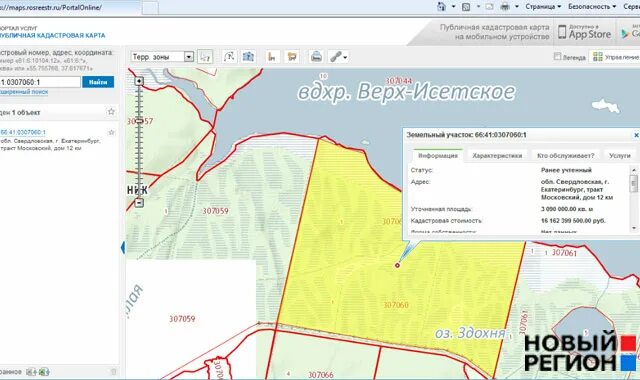Click the 307044 quarter label on map

pos(399,81)
